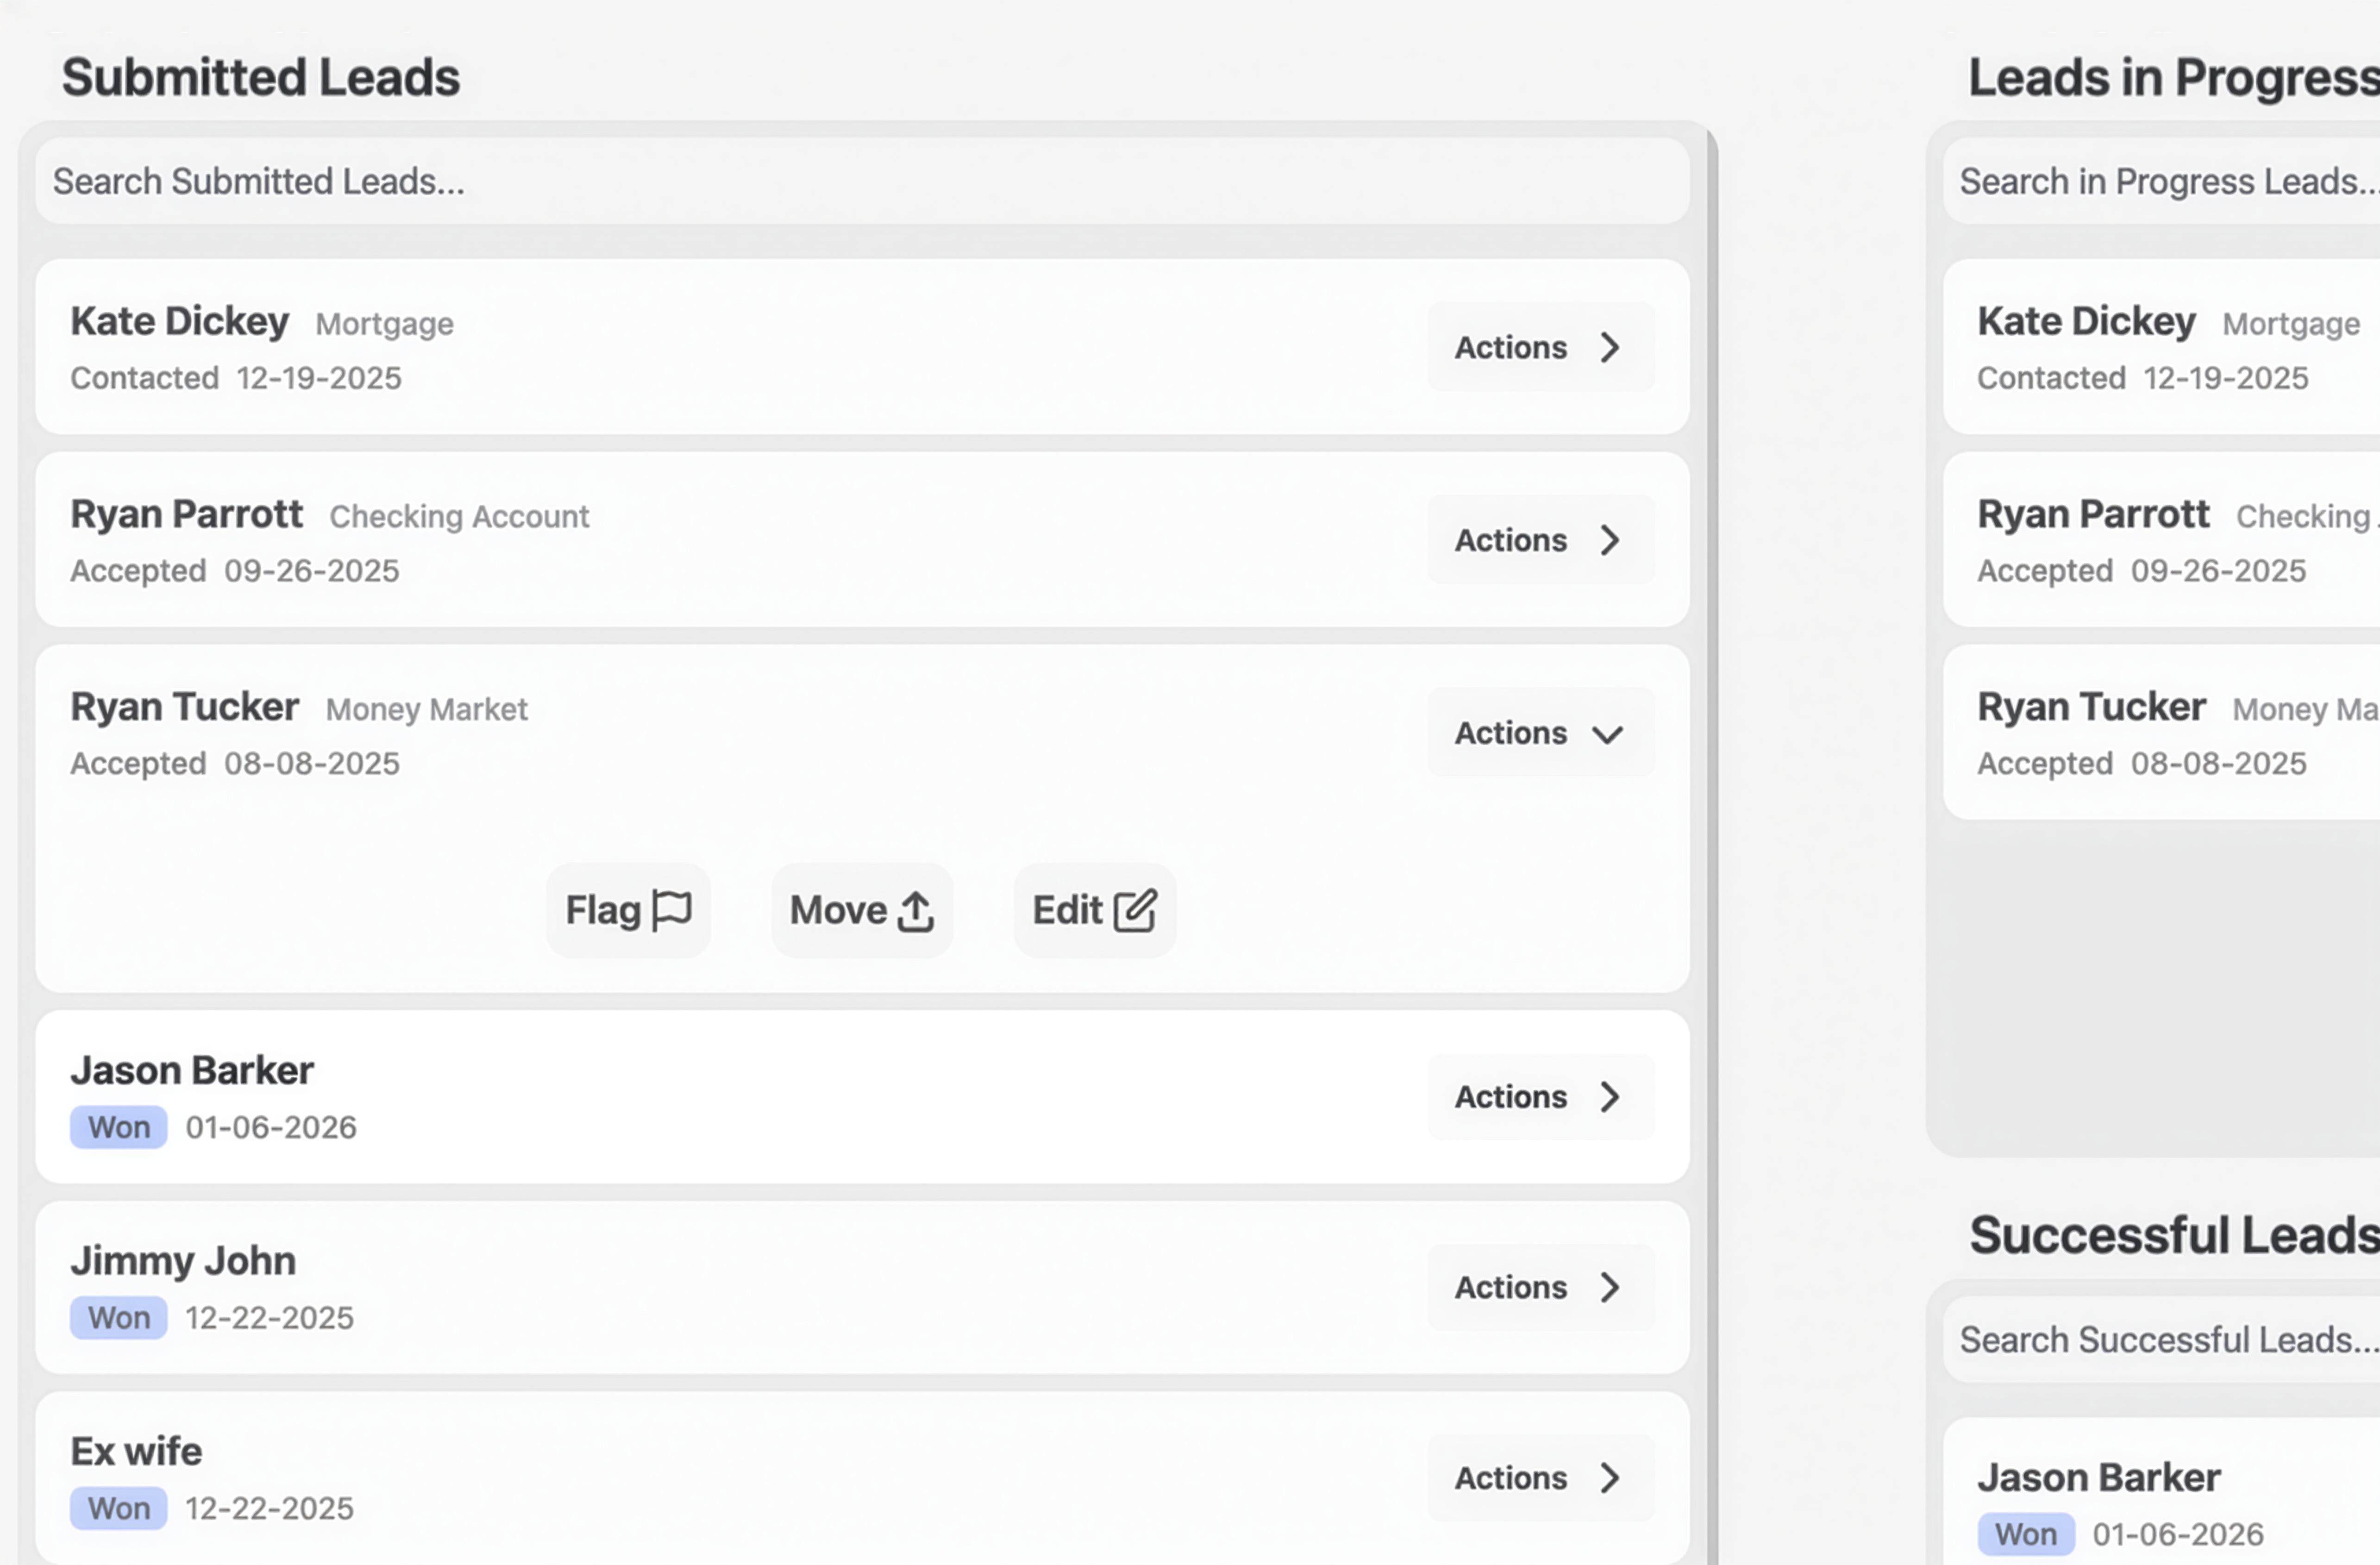Click the Won badge on Jason Barker in Submitted Leads
The image size is (2380, 1565).
point(118,1128)
